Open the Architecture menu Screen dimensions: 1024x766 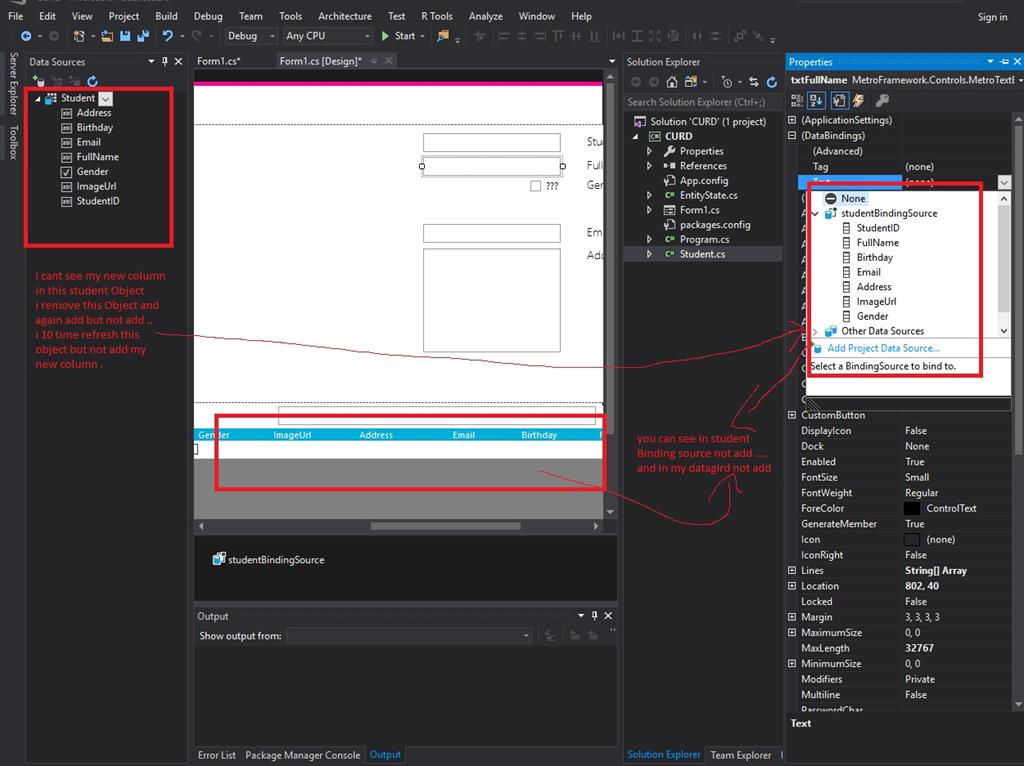345,16
